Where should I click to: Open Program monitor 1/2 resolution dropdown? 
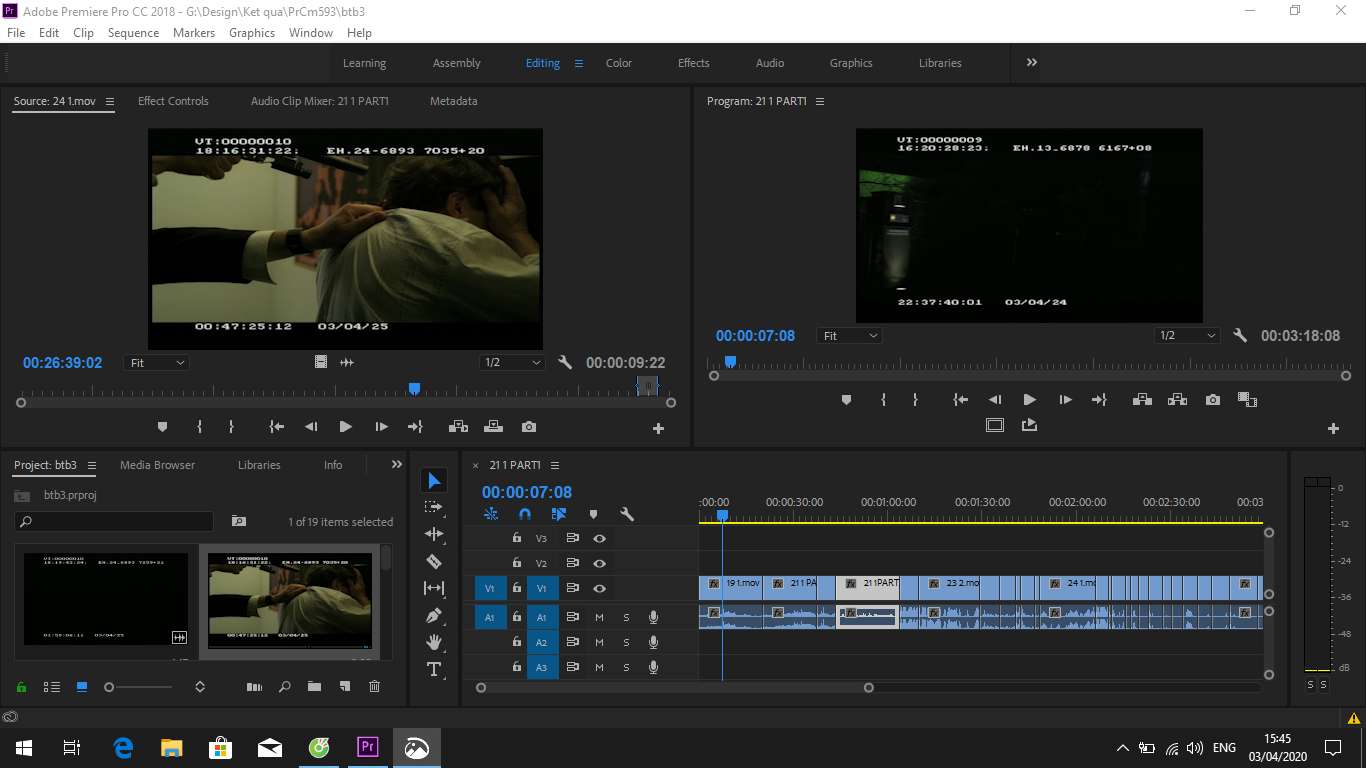[x=1188, y=336]
